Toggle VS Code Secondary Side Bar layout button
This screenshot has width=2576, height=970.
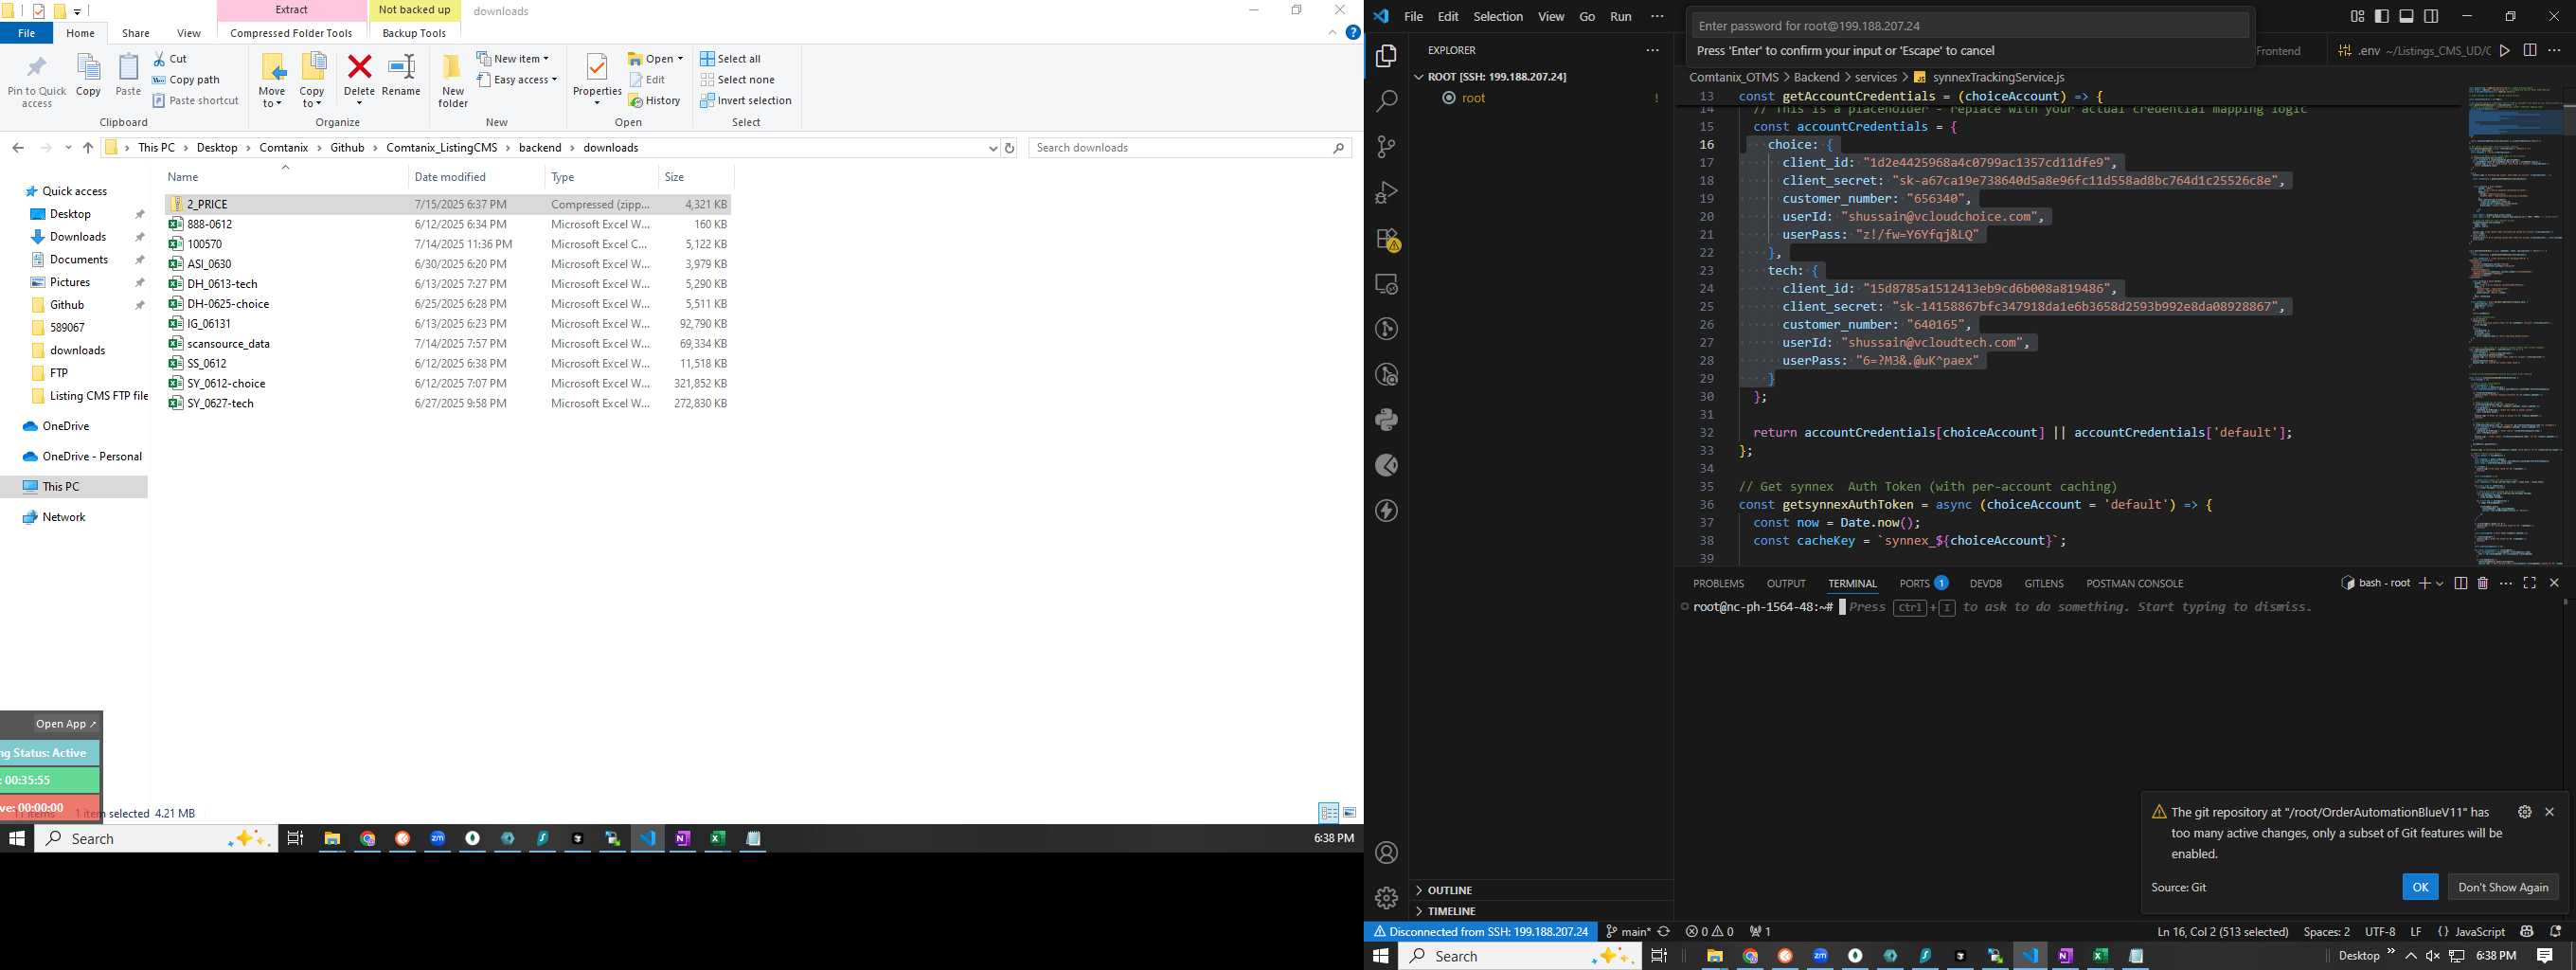2431,16
